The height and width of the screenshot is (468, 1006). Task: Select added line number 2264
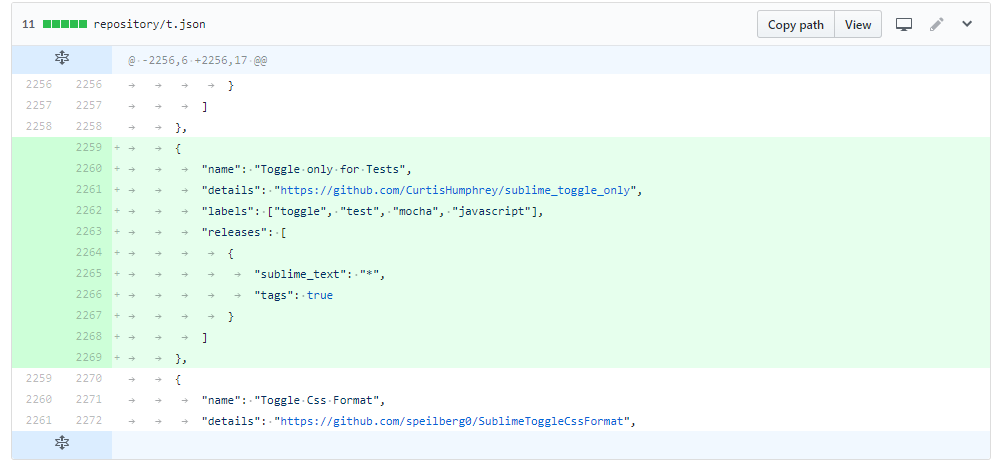click(89, 252)
